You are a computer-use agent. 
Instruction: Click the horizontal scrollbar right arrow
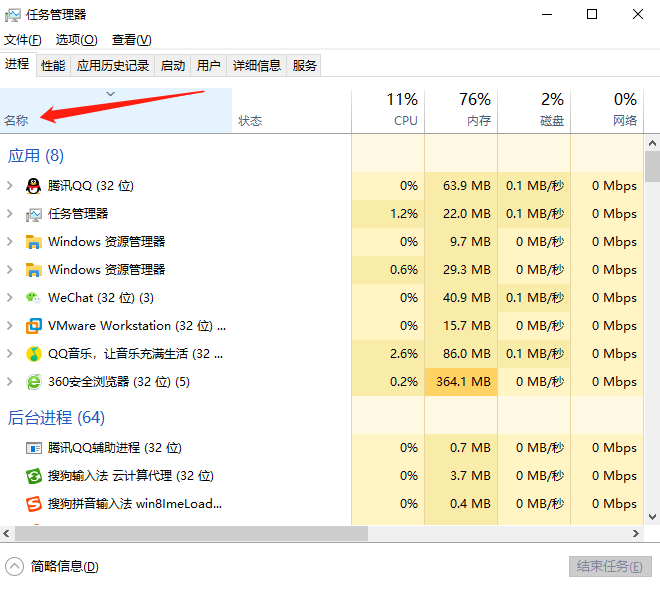click(636, 534)
